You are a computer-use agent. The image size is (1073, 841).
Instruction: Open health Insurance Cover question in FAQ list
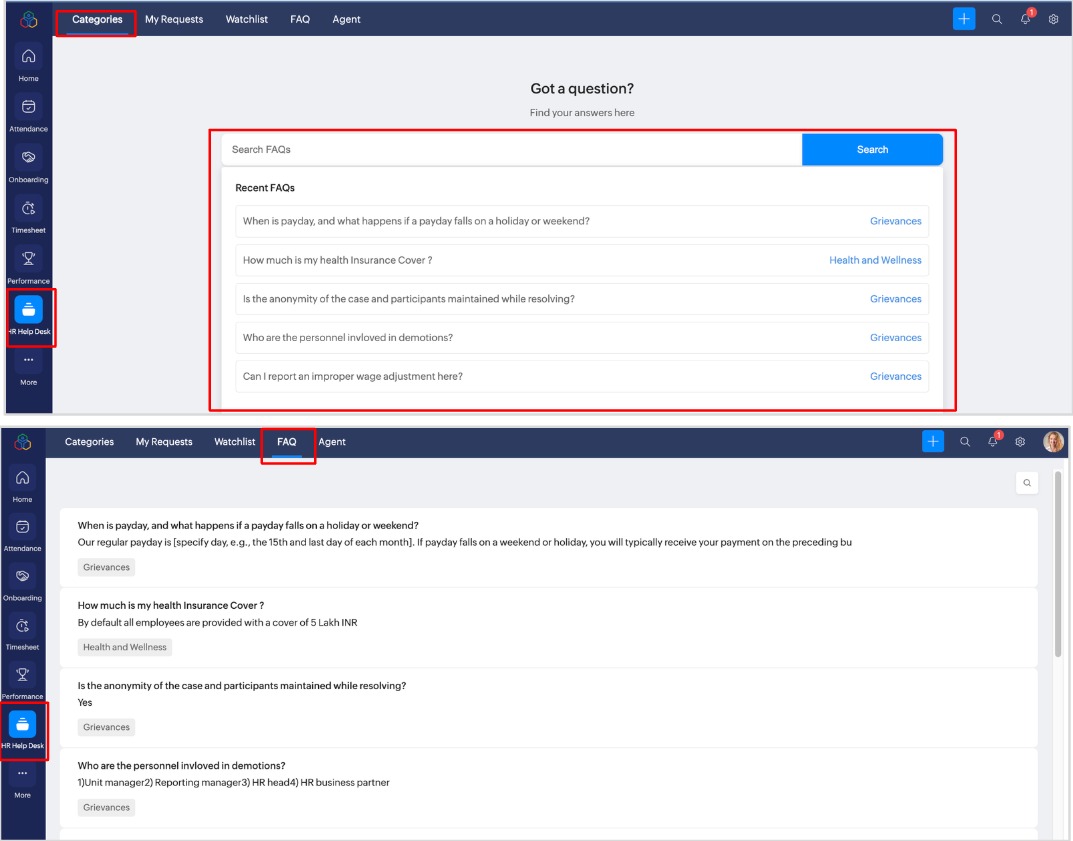[170, 606]
